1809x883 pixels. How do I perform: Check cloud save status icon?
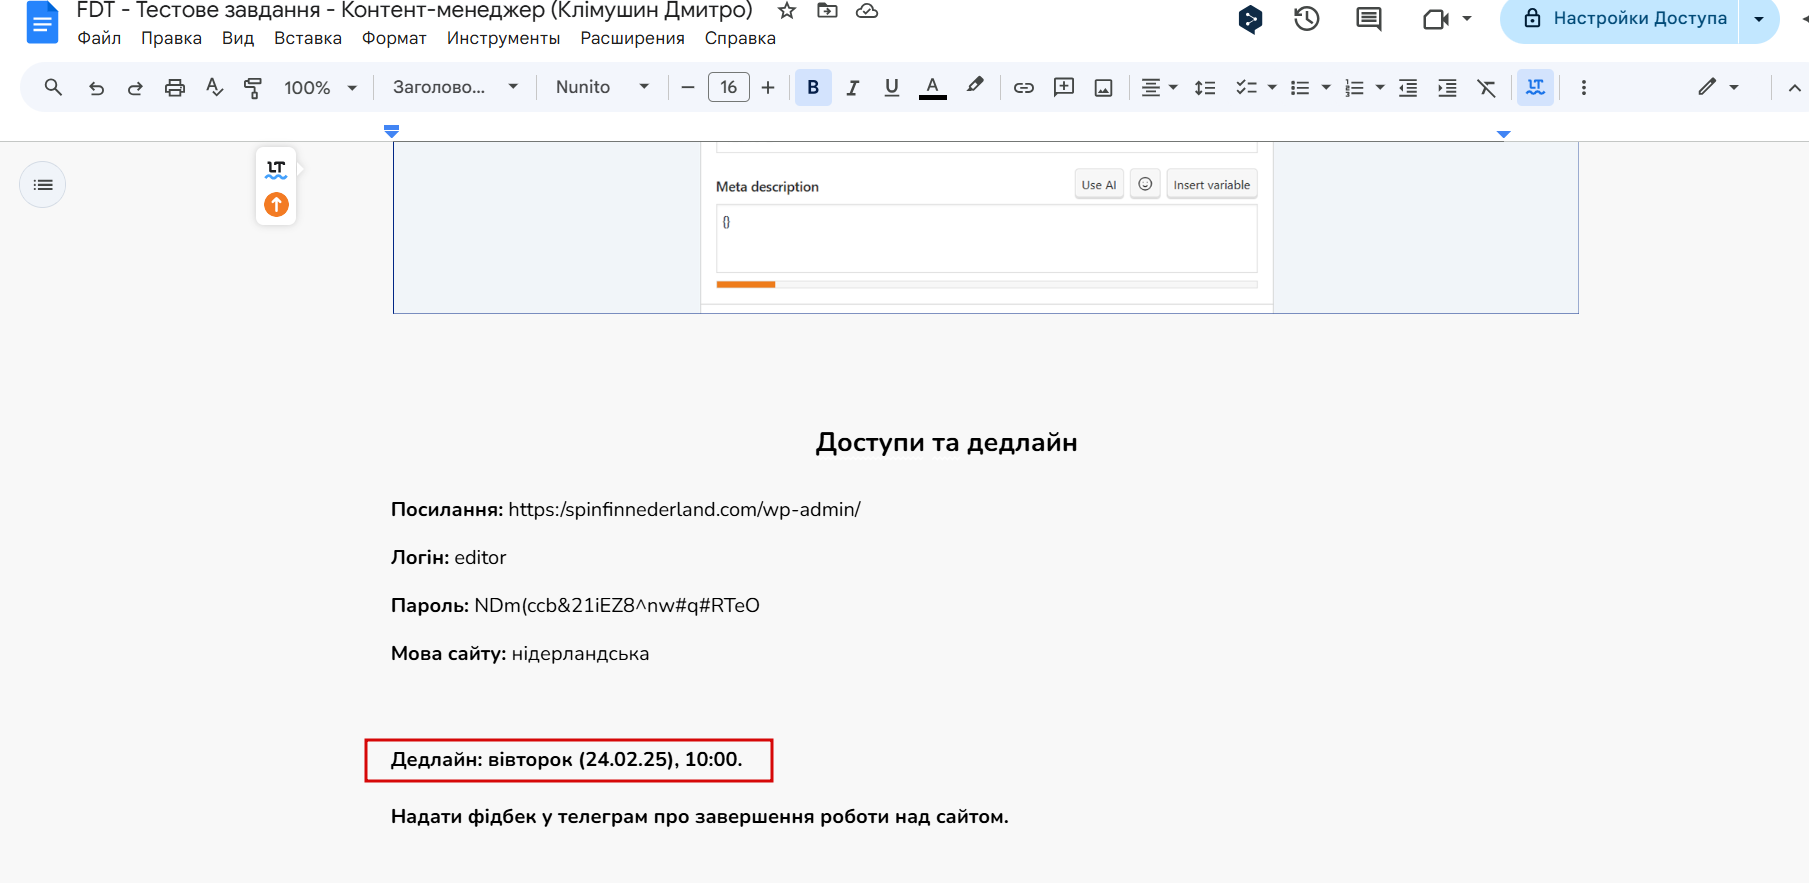(867, 11)
